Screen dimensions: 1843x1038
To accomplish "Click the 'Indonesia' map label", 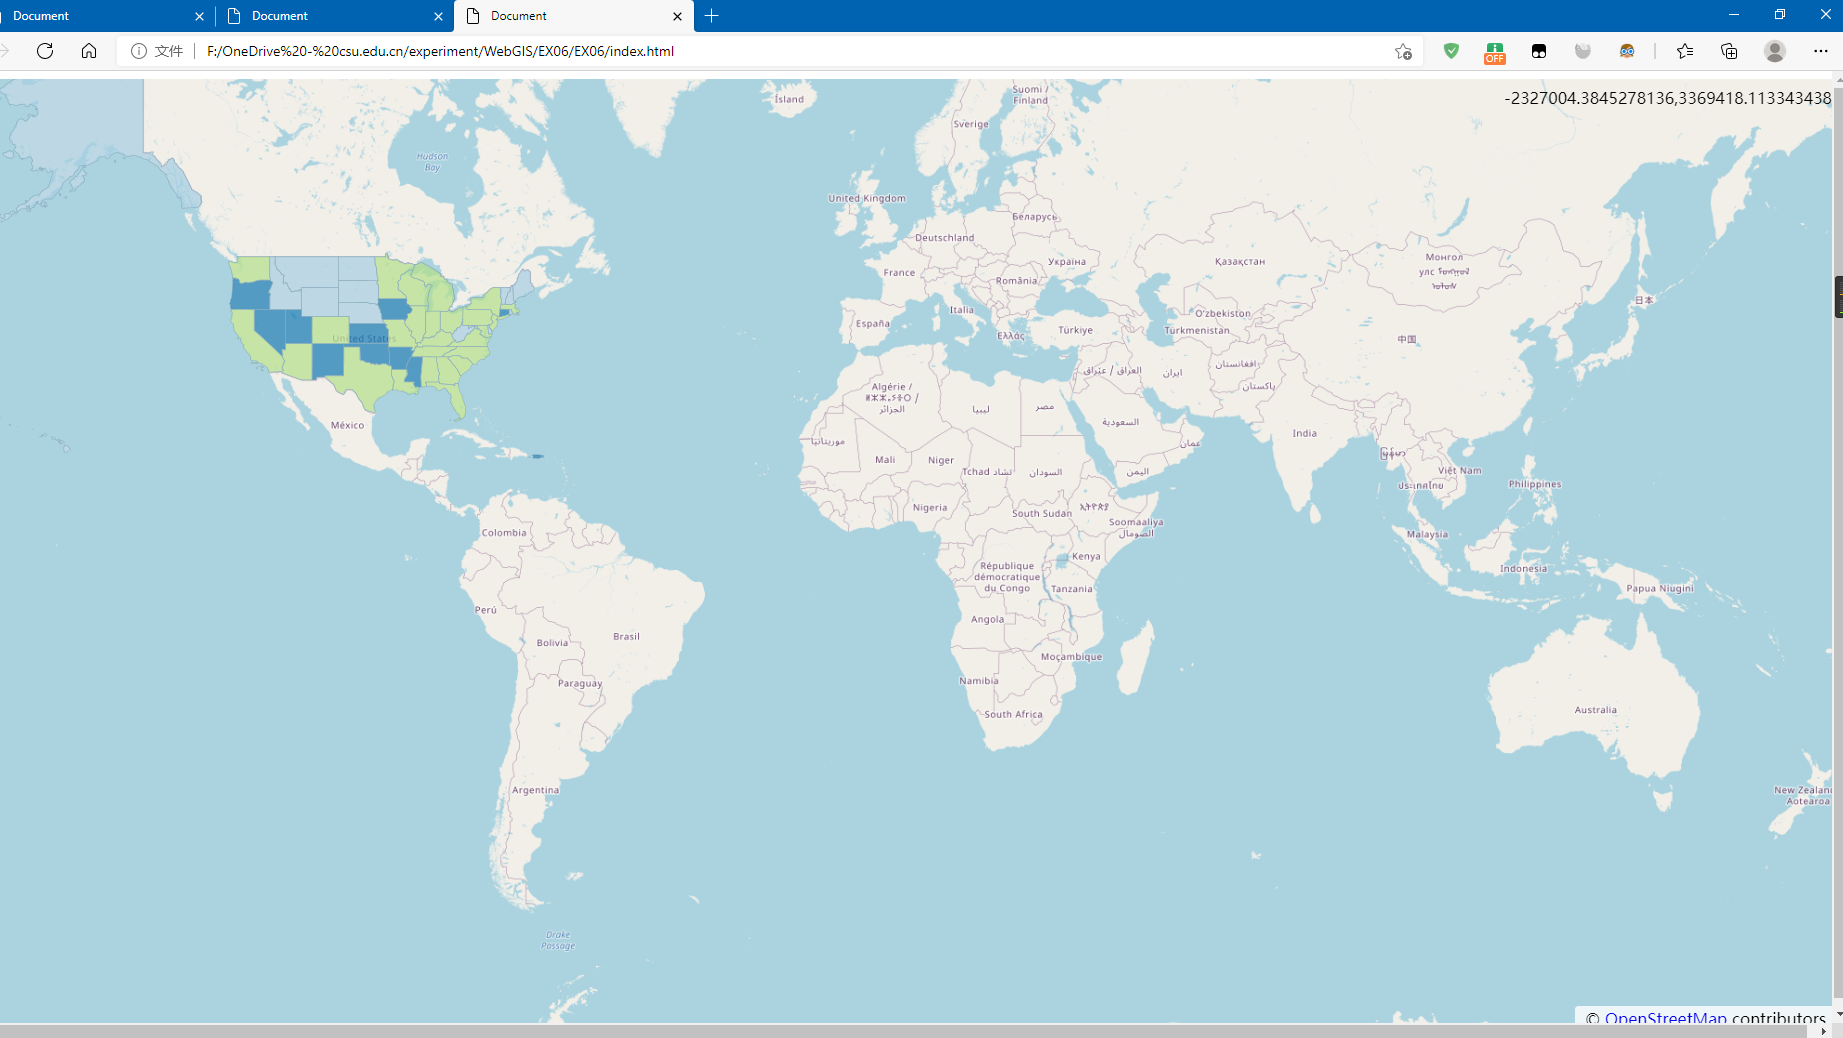I will coord(1523,568).
